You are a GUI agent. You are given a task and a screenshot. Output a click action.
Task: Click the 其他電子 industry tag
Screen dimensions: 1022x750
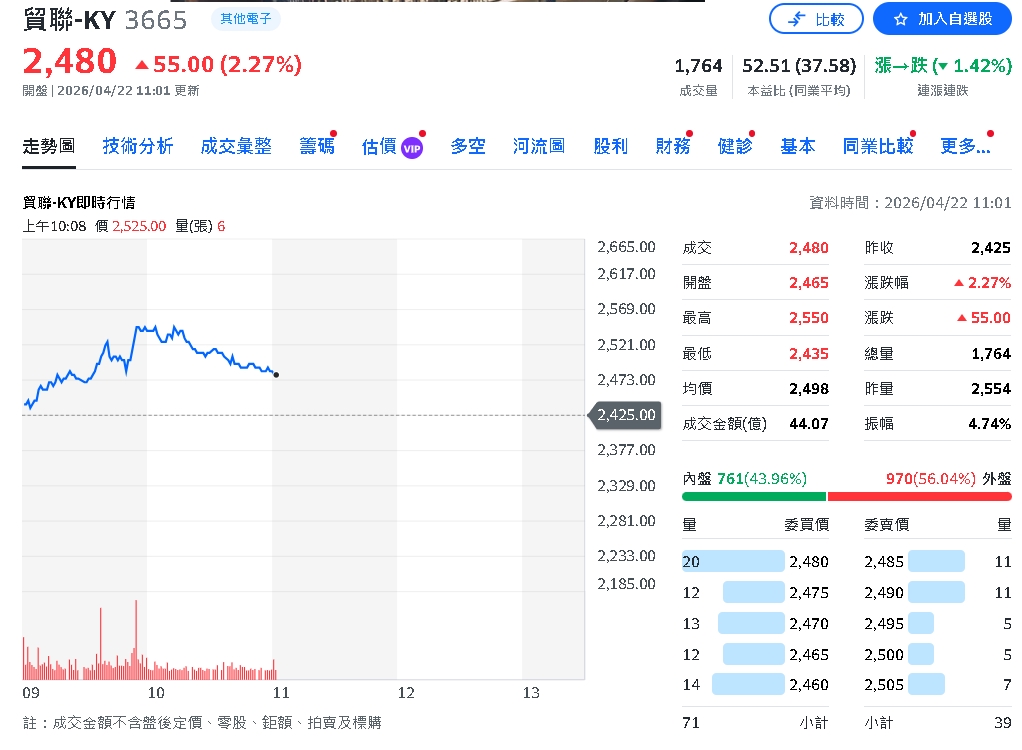[245, 19]
